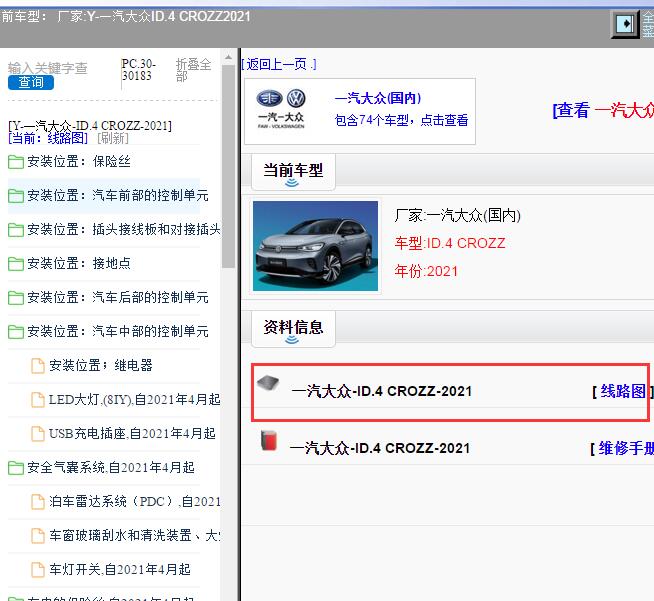Click document icon for 泊车雷达系统
The height and width of the screenshot is (601, 654).
38,502
